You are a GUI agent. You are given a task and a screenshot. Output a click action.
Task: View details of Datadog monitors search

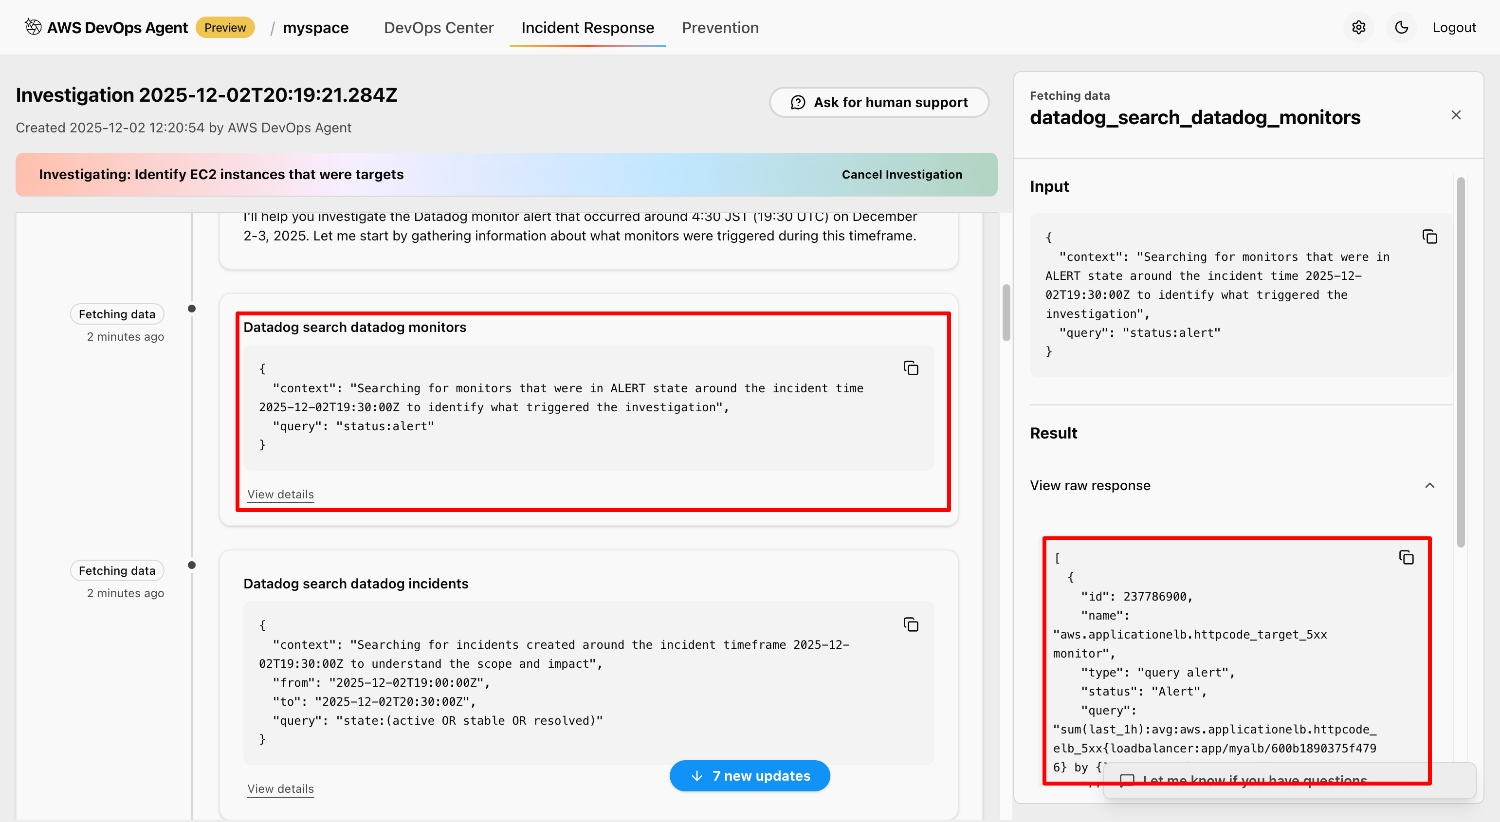281,495
